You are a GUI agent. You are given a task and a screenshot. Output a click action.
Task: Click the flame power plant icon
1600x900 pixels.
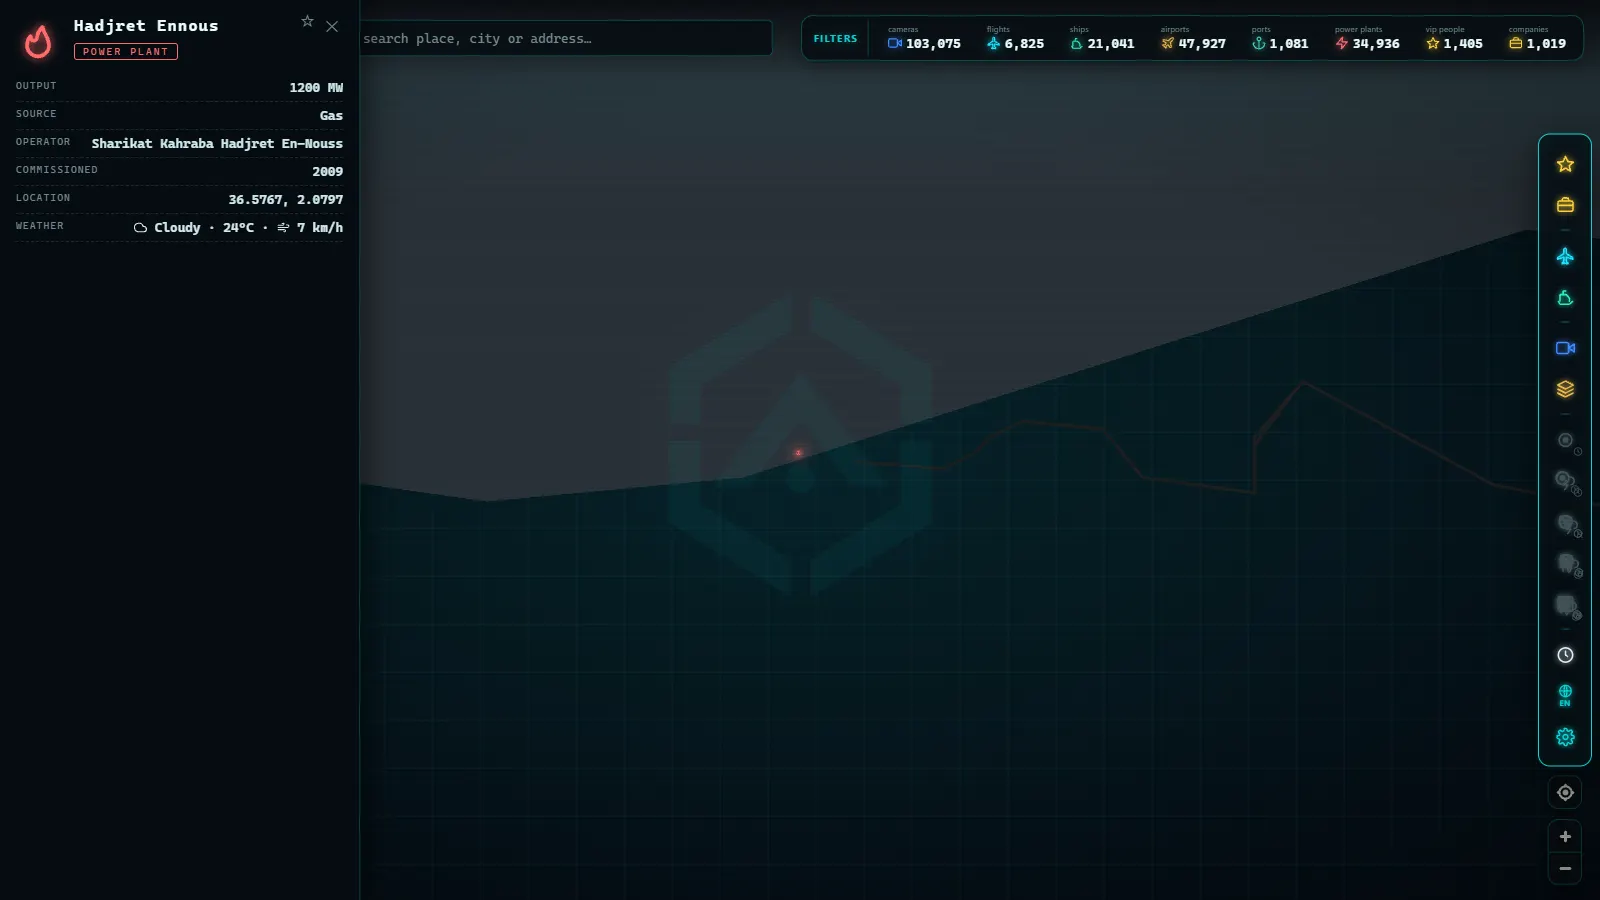coord(38,41)
